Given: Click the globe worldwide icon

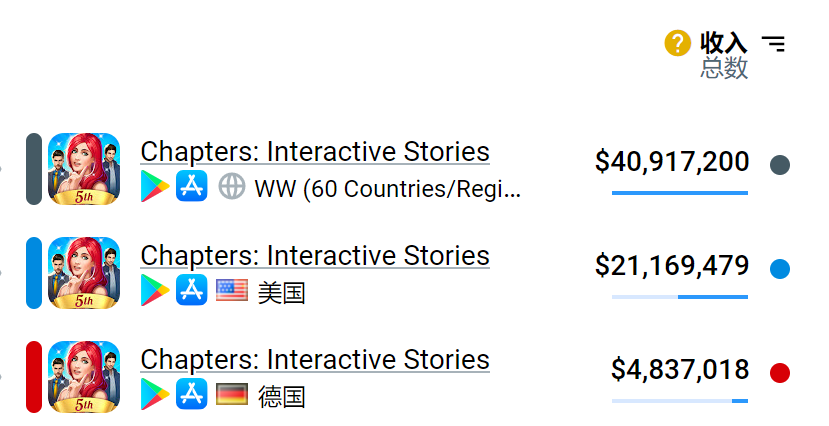Looking at the screenshot, I should coord(231,187).
